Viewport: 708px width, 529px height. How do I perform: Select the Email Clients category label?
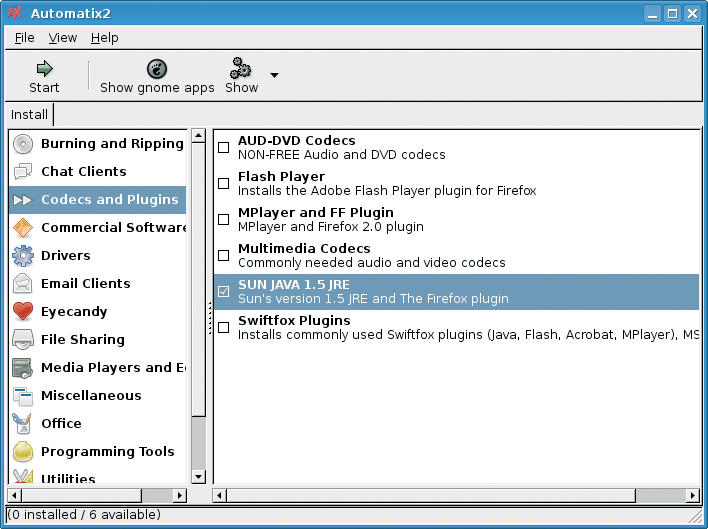86,283
